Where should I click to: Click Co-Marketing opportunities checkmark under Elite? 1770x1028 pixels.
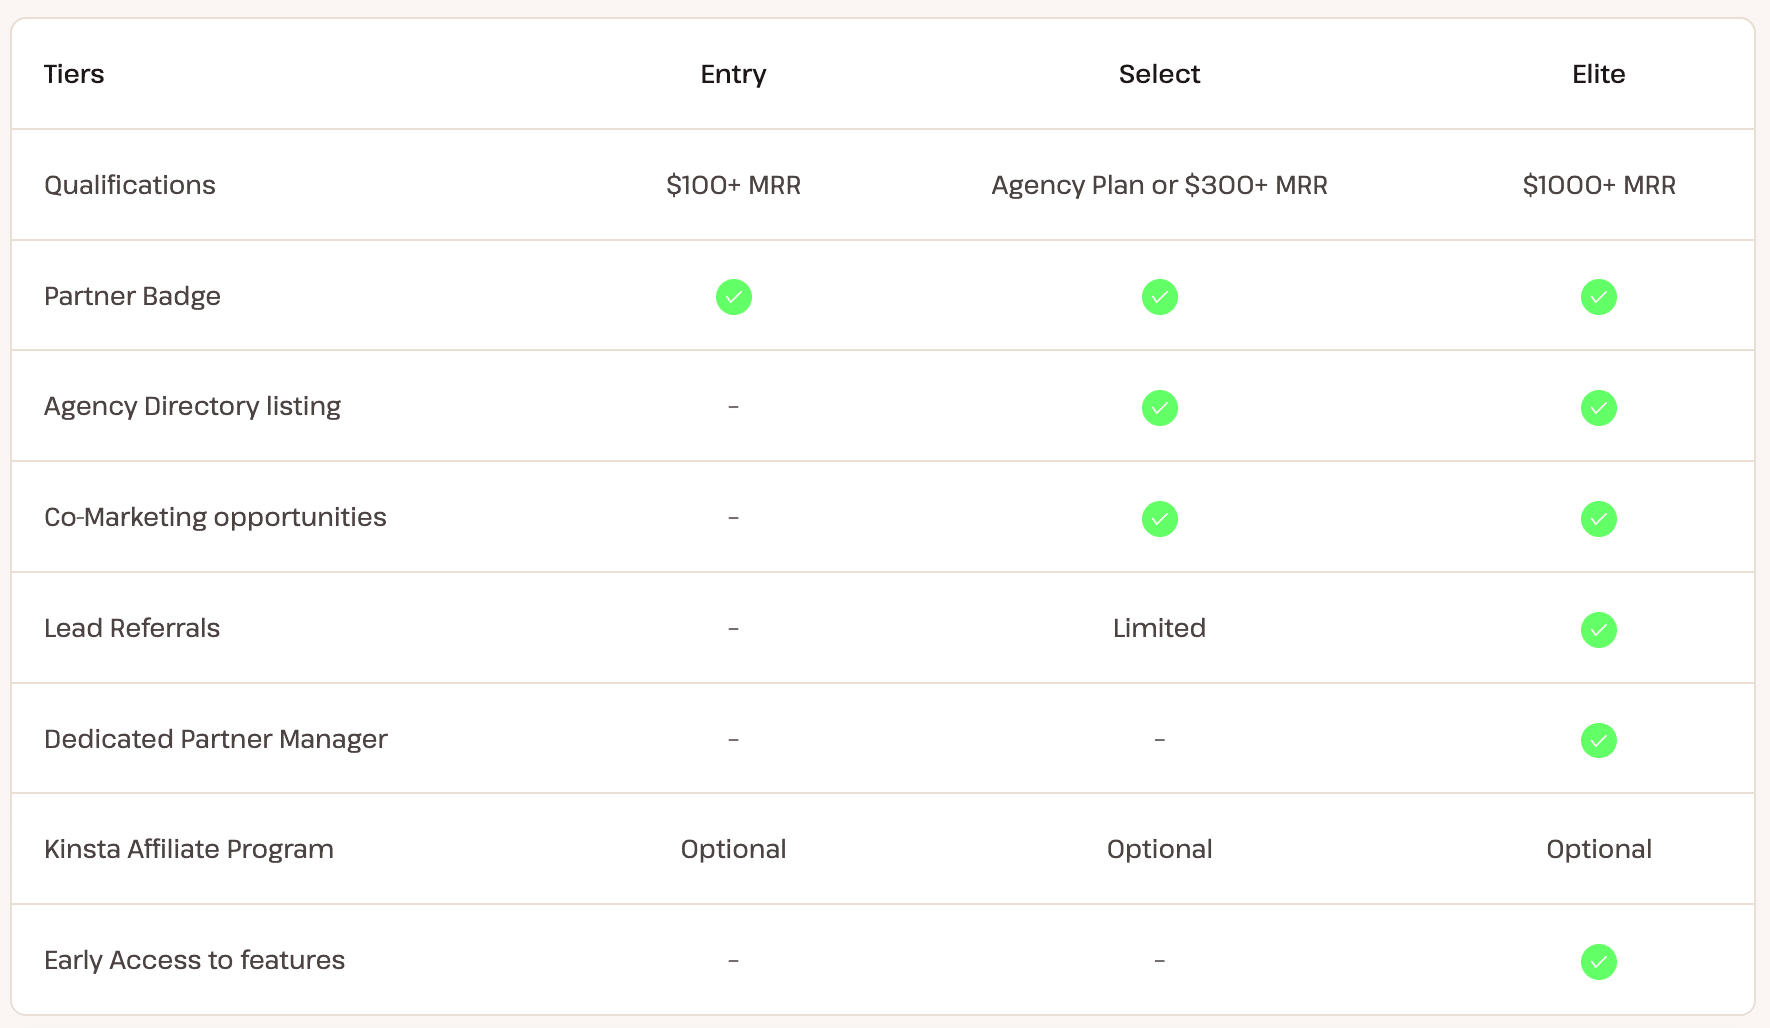coord(1598,519)
